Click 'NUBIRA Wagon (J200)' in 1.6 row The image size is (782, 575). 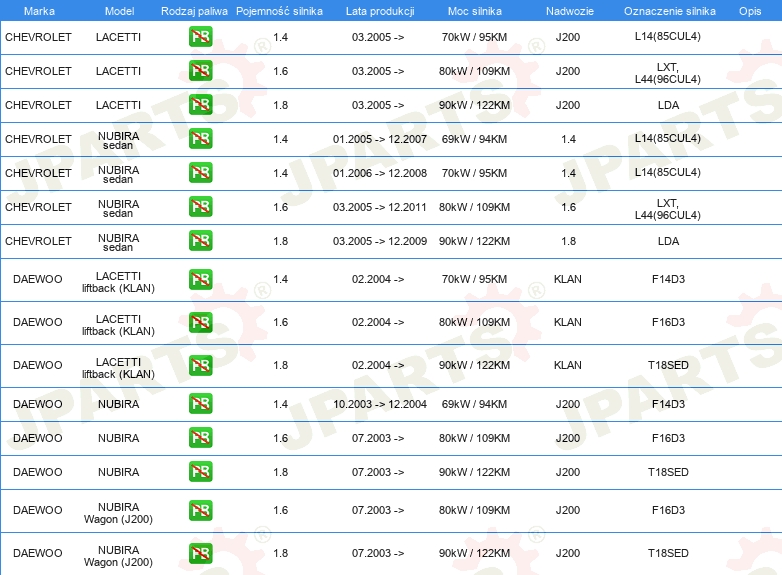pos(118,513)
